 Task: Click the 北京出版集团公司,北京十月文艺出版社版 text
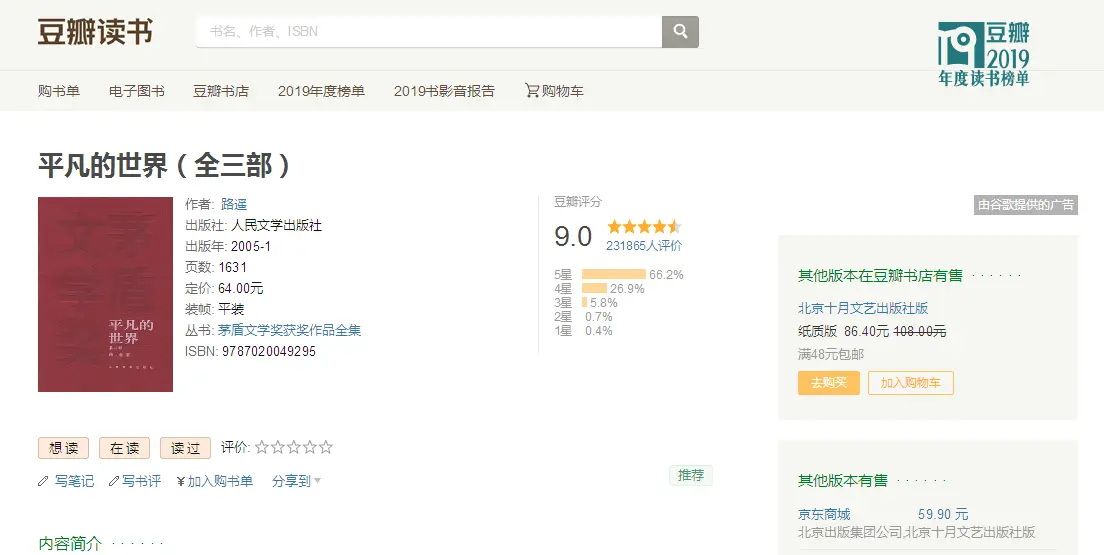(x=917, y=532)
